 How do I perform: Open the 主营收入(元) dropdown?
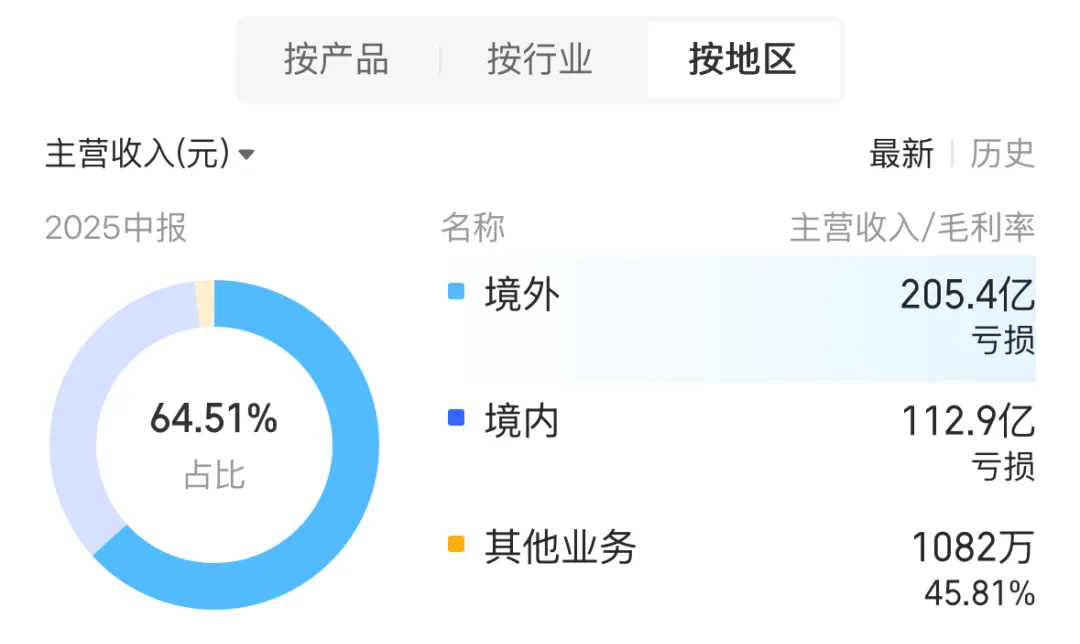(138, 154)
